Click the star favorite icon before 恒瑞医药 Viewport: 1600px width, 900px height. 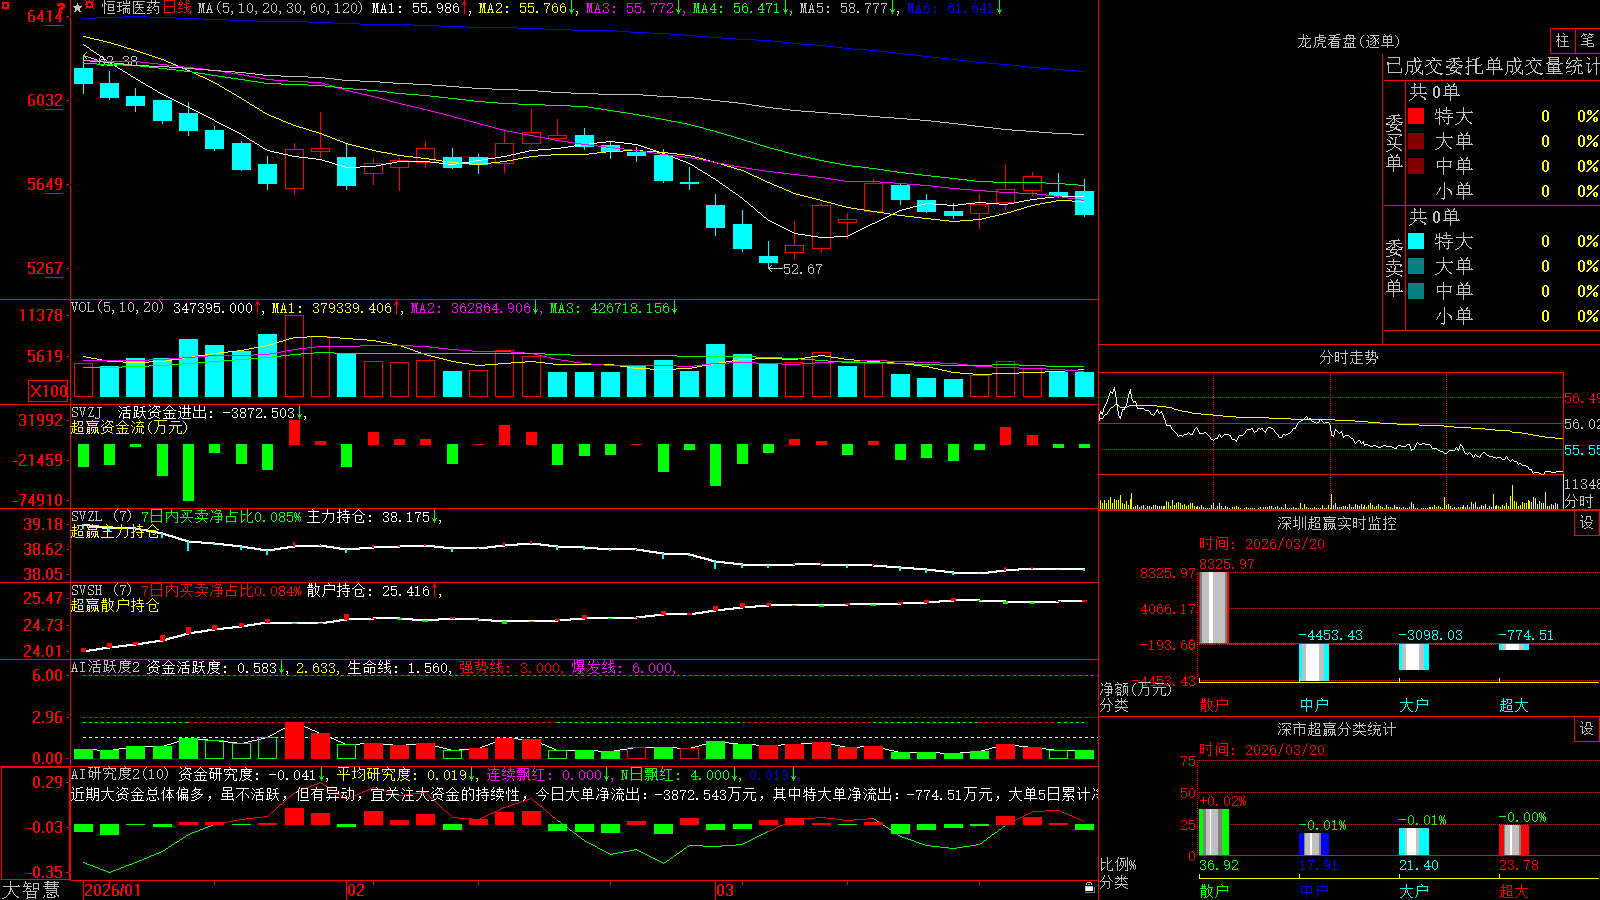point(78,8)
